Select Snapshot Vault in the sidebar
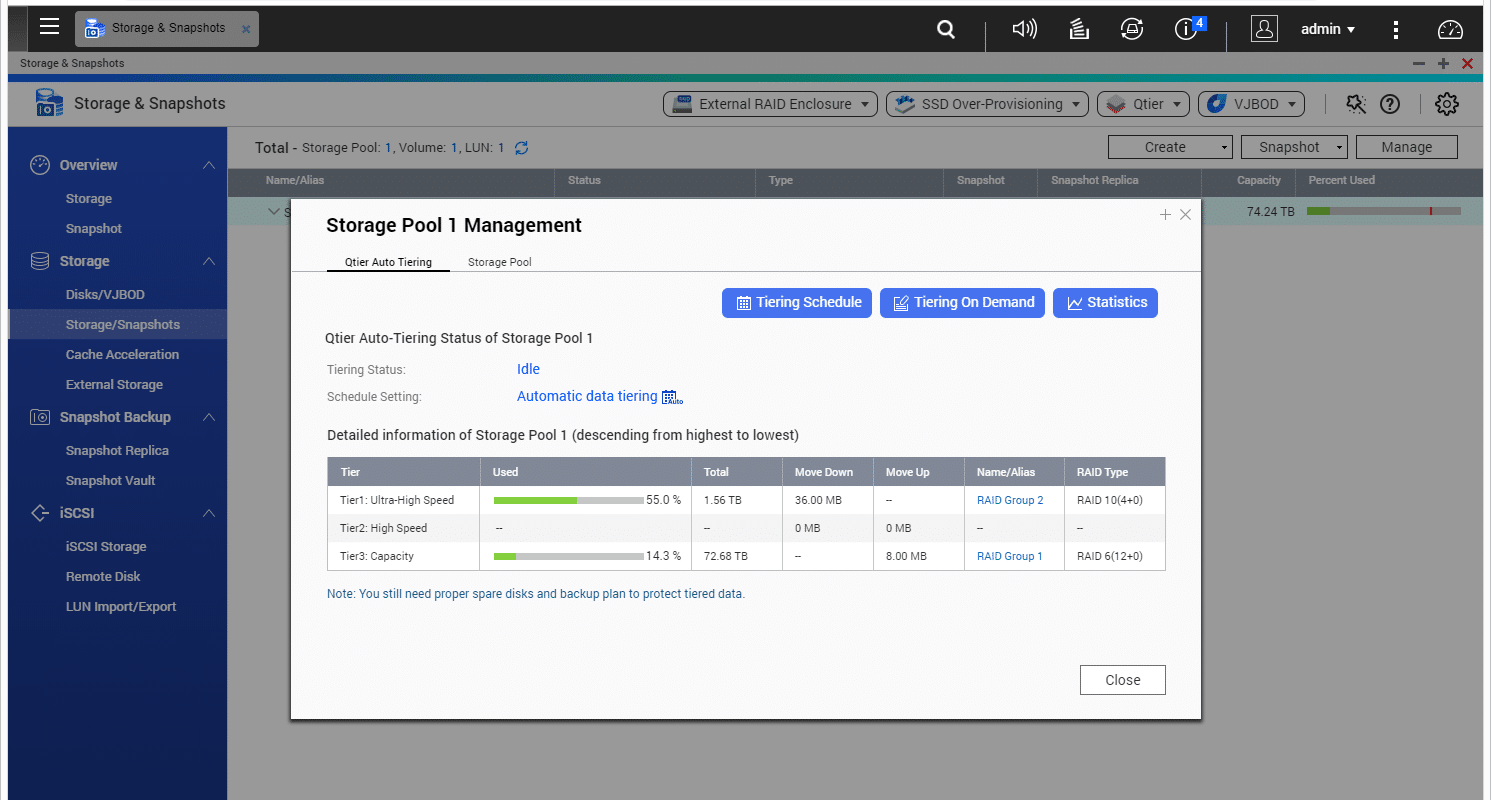1491x800 pixels. click(x=110, y=481)
